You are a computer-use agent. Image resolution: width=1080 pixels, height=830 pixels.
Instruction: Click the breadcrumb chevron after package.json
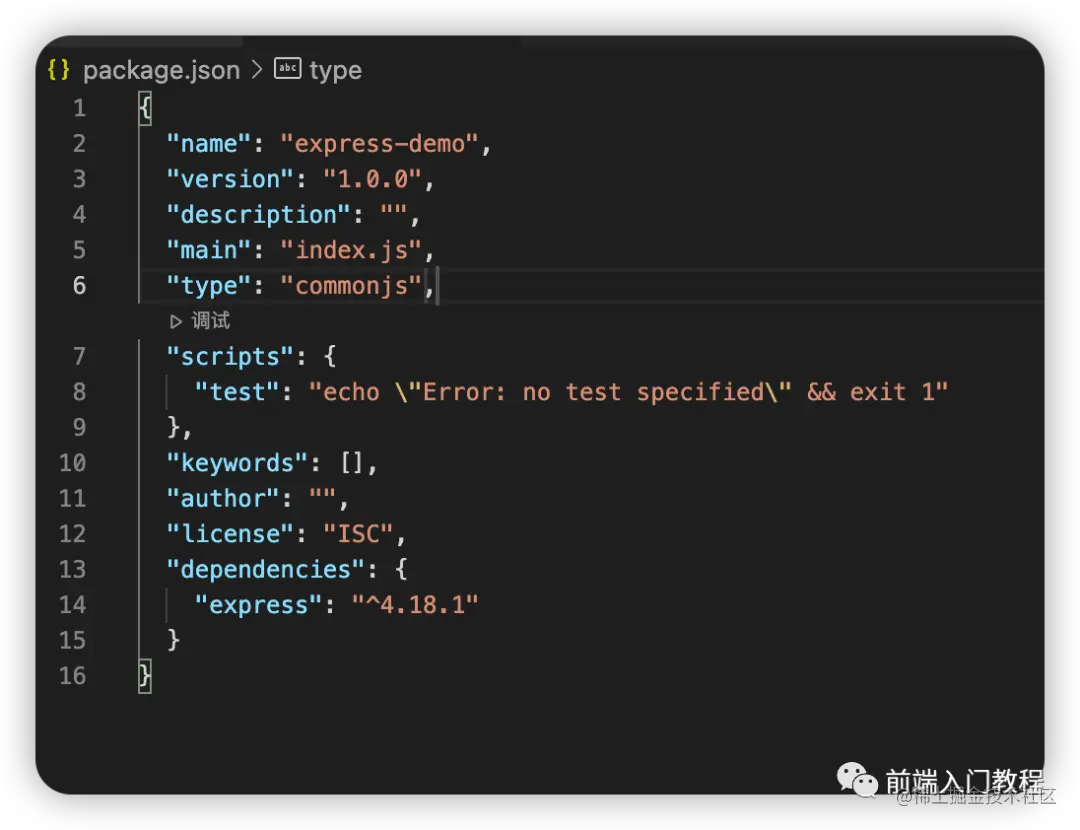click(257, 70)
